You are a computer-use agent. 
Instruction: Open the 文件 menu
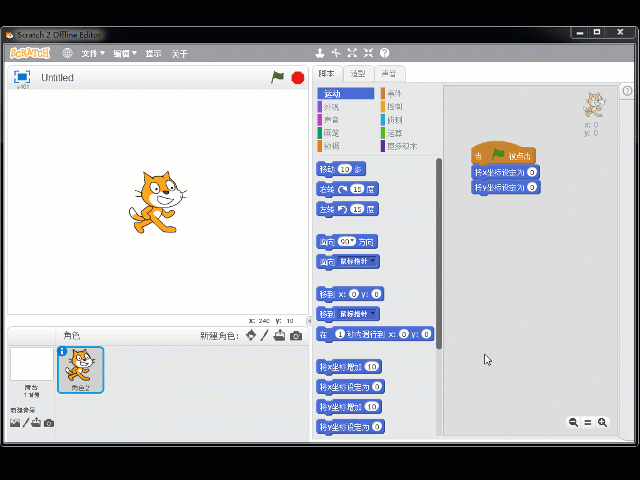tap(93, 53)
